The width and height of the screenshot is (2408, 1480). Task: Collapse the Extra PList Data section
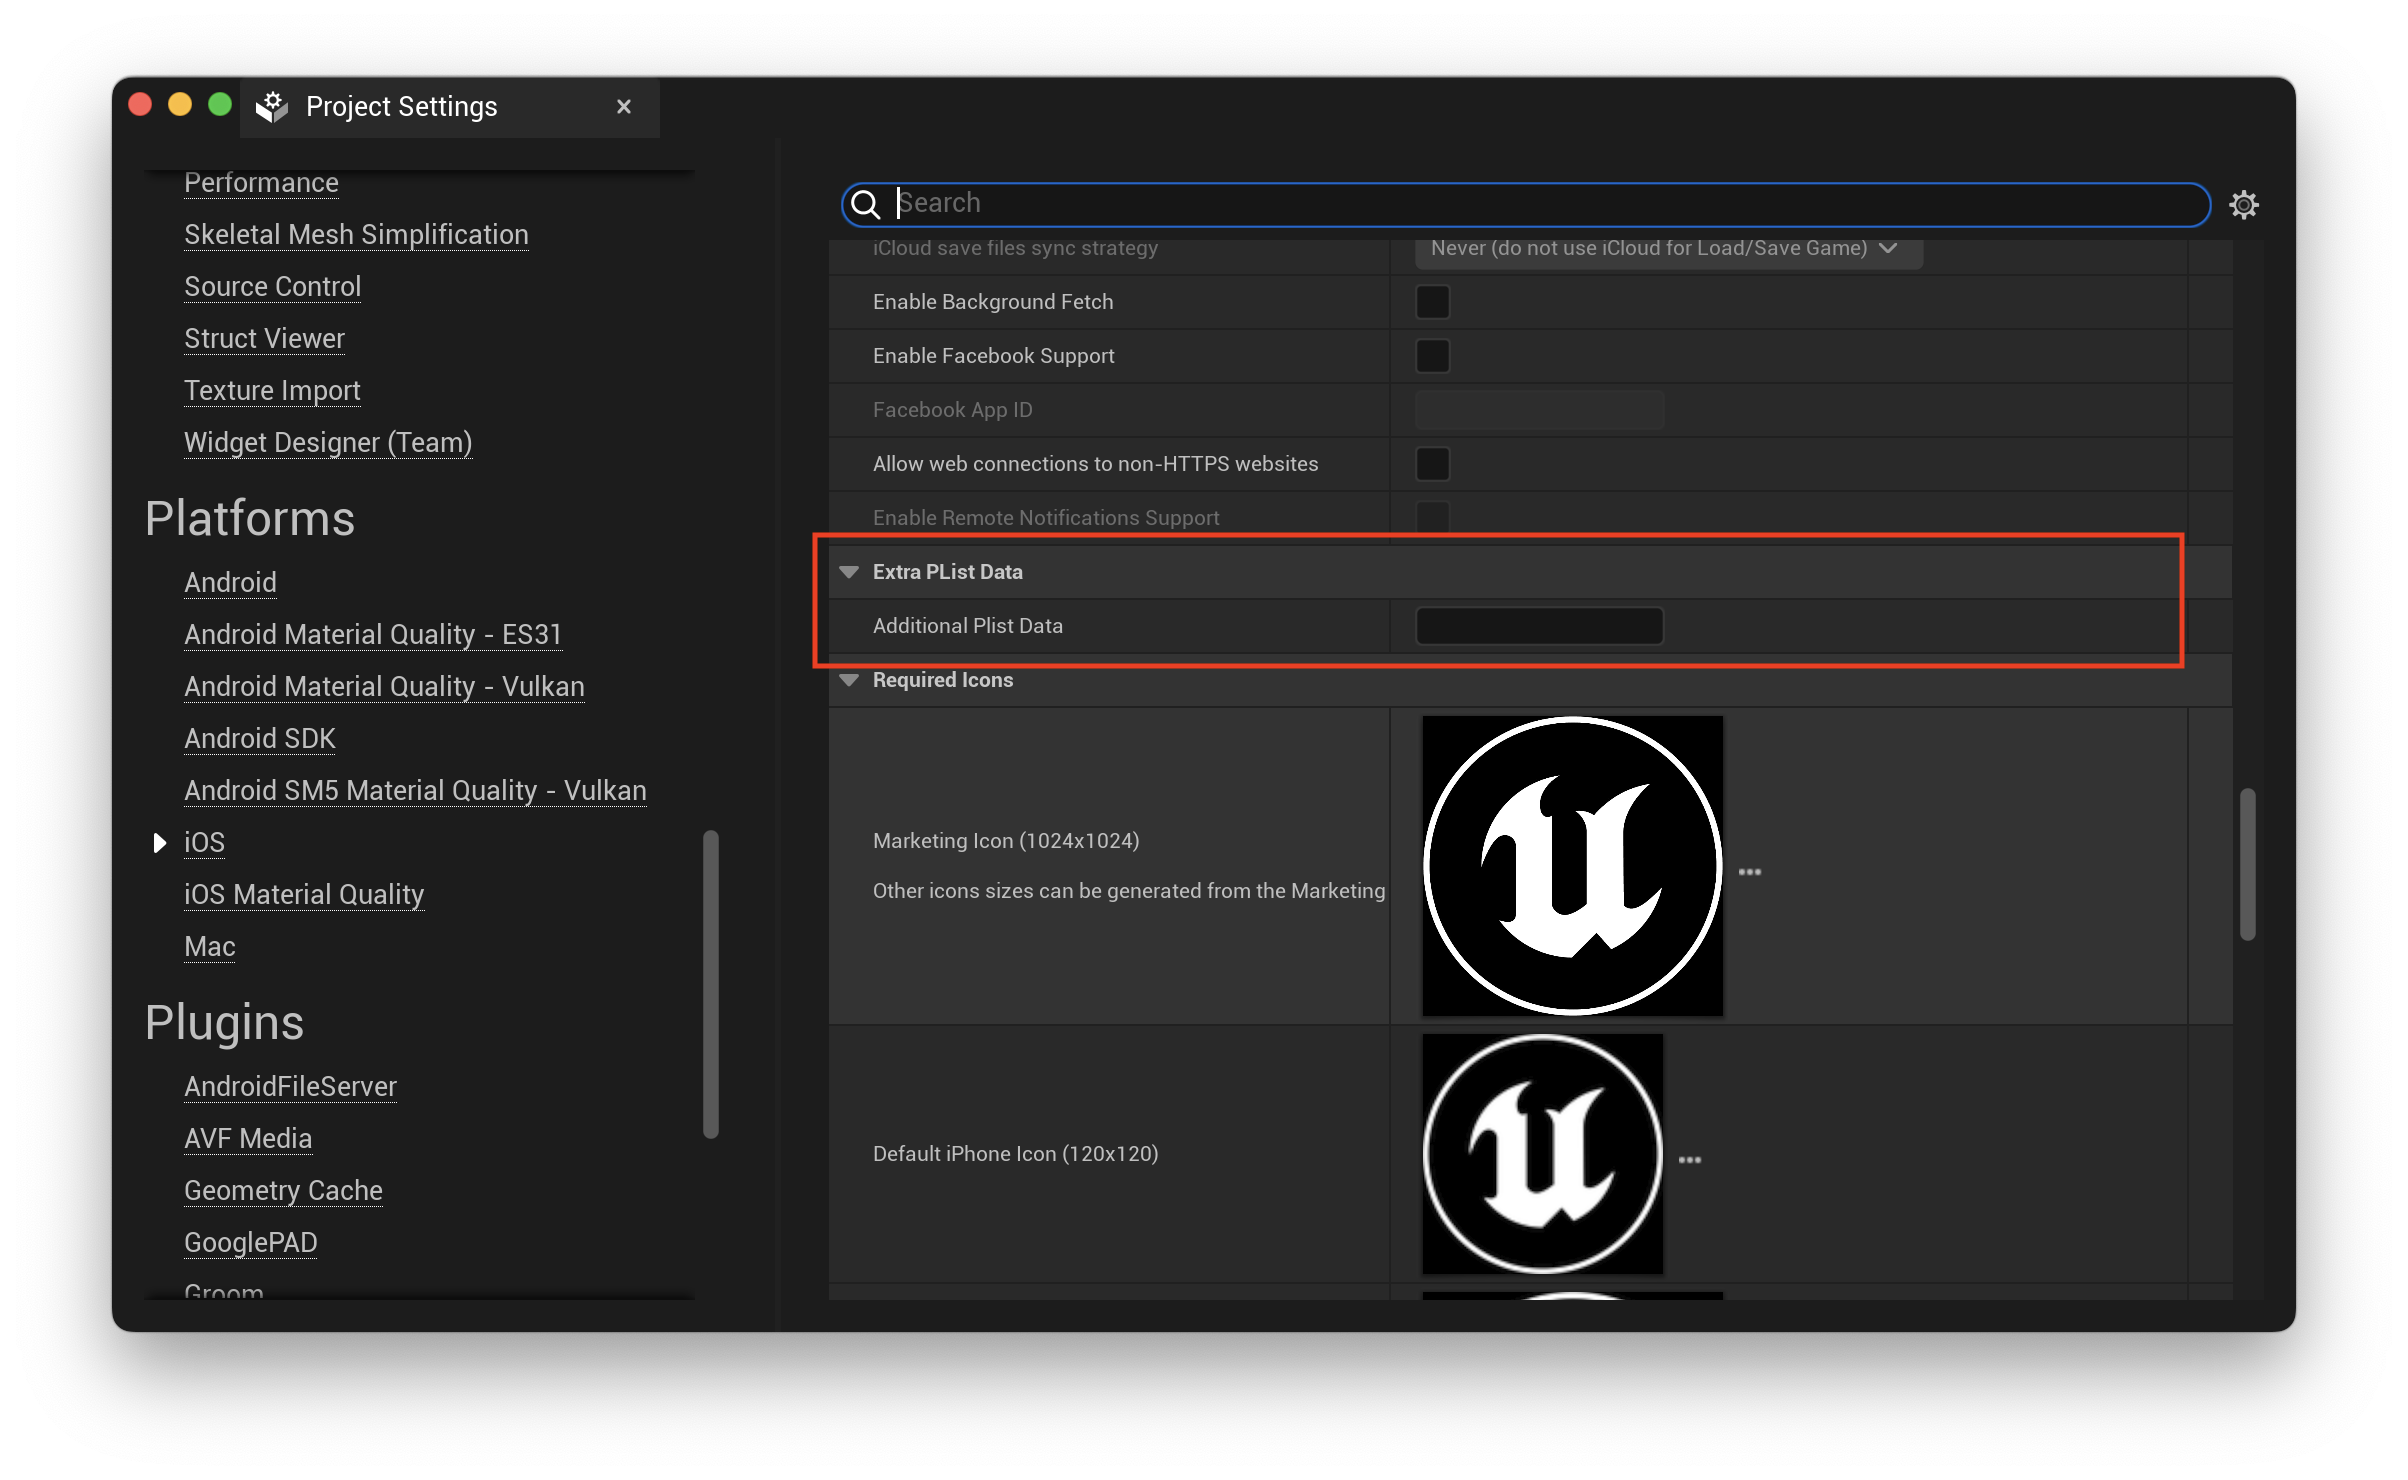coord(850,572)
